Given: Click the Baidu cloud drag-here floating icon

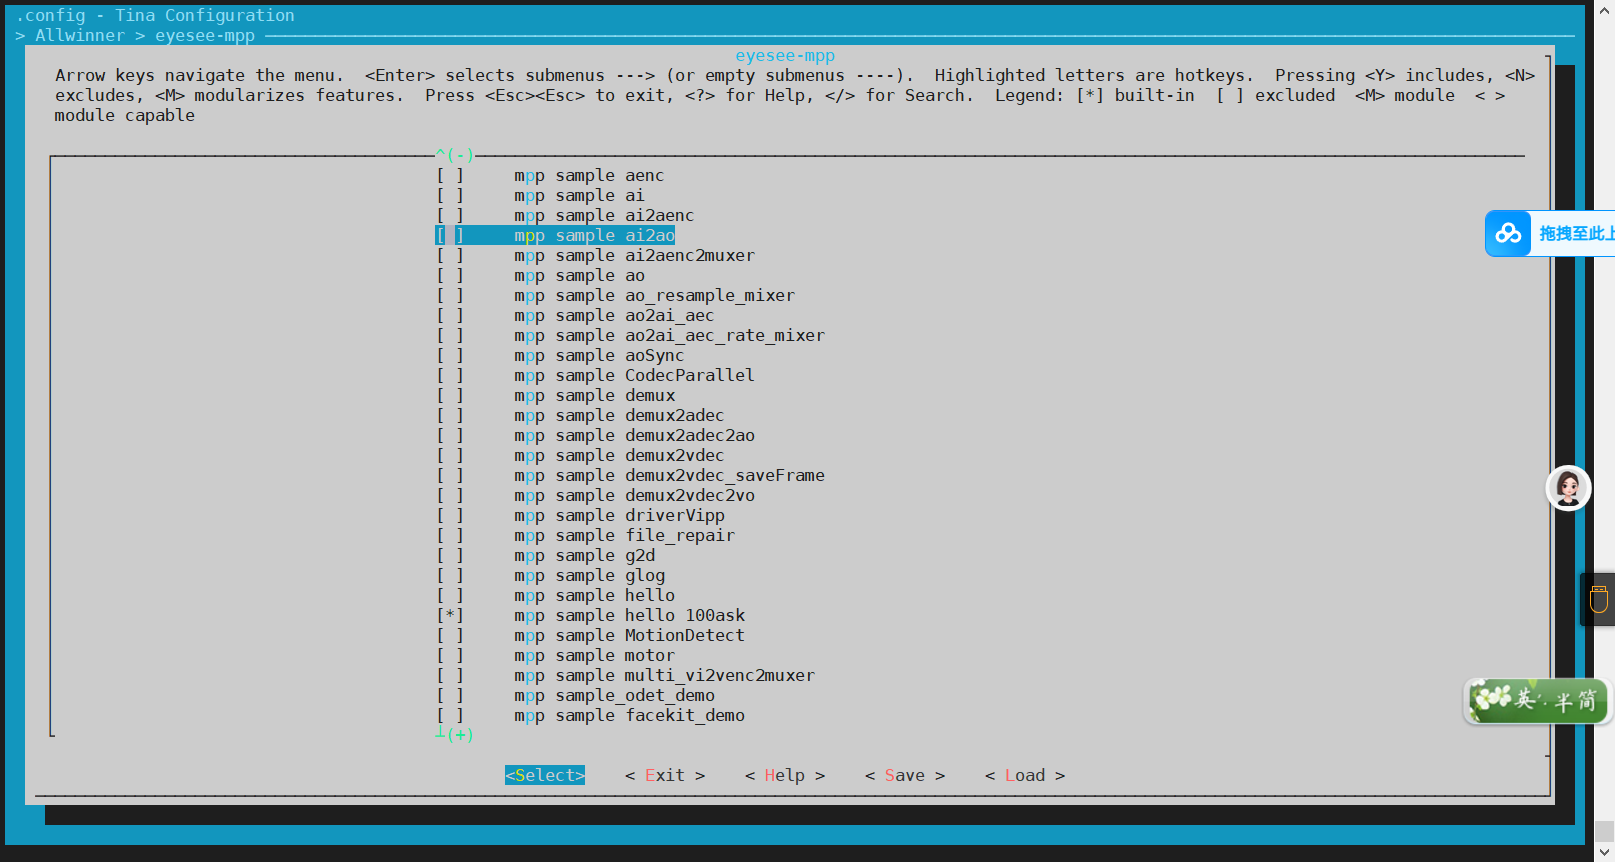Looking at the screenshot, I should pyautogui.click(x=1508, y=234).
